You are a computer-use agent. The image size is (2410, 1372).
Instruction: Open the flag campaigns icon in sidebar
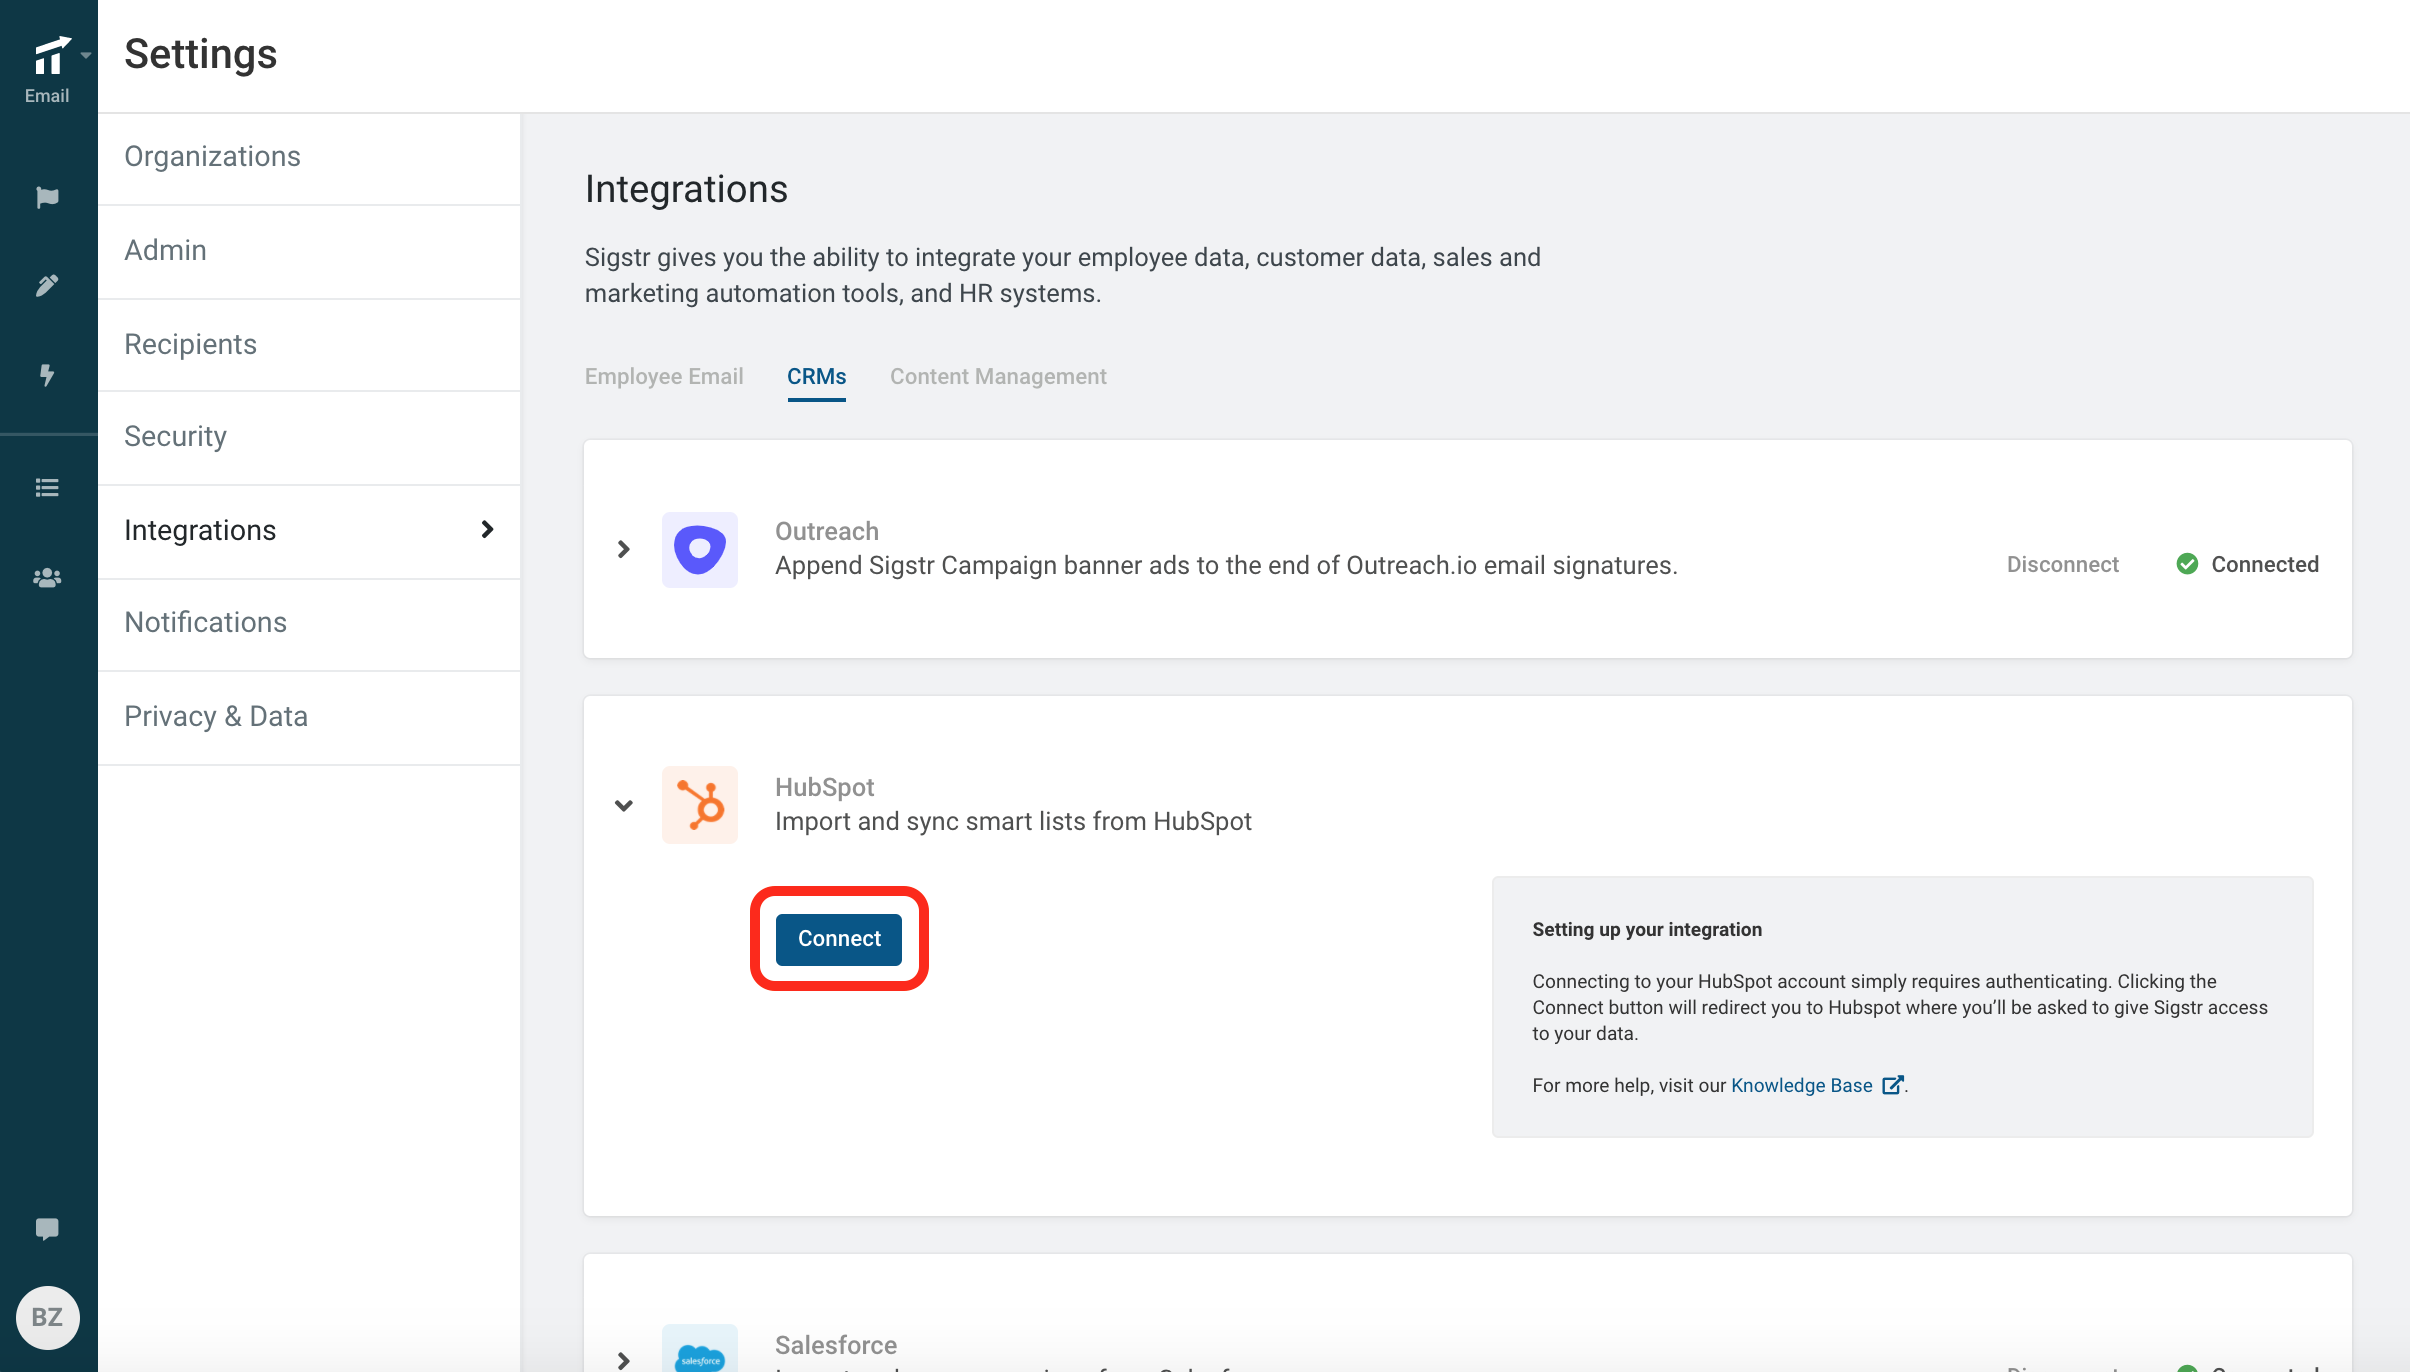47,197
